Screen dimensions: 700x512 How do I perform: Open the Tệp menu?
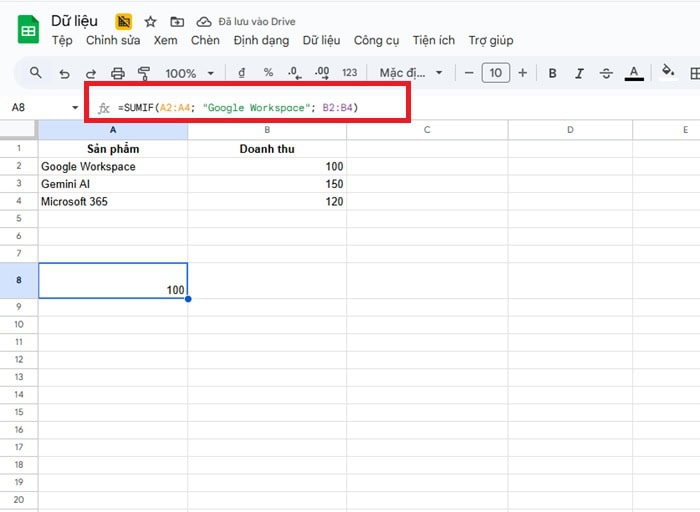coord(62,40)
